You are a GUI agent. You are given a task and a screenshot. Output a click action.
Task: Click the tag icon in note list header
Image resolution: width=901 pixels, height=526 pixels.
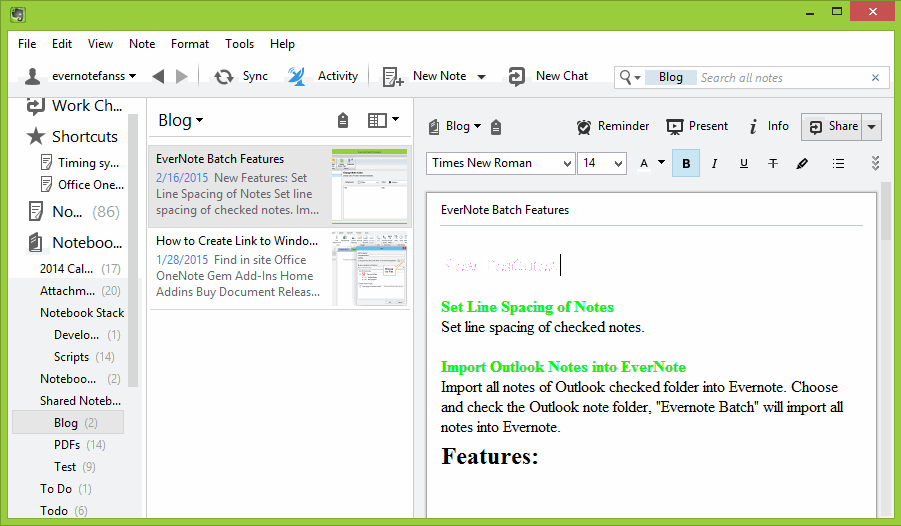click(343, 120)
